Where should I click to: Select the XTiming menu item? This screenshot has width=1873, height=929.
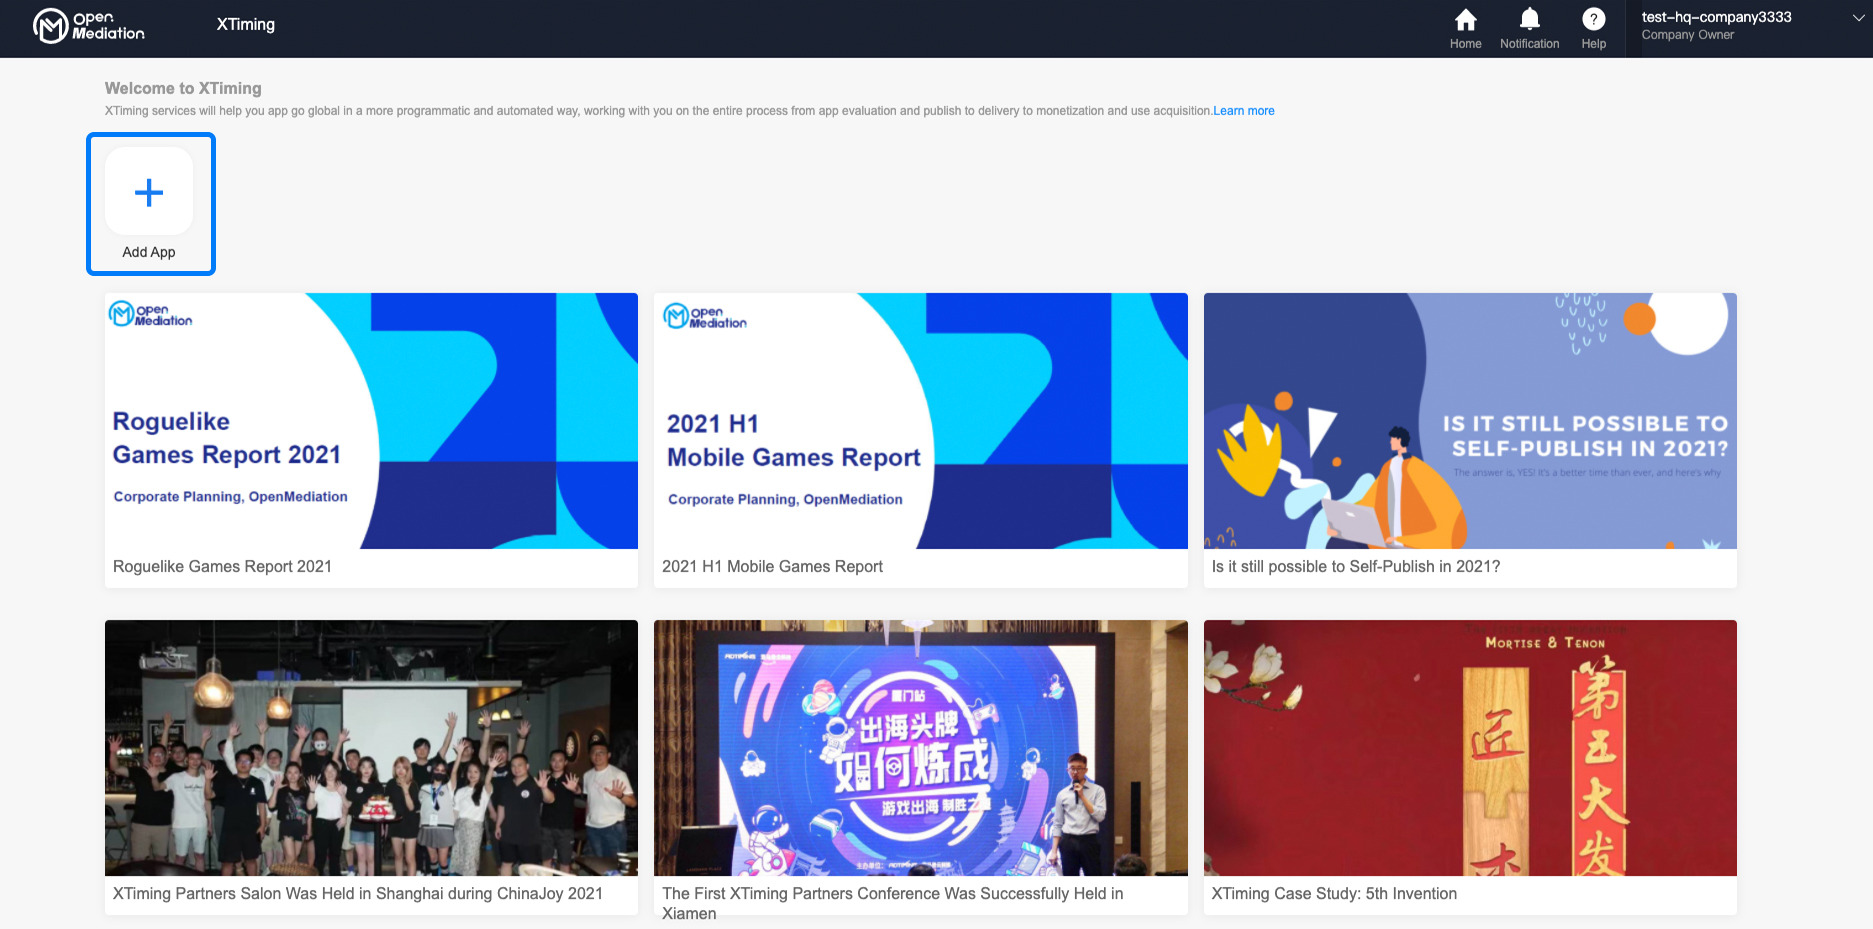pos(246,25)
